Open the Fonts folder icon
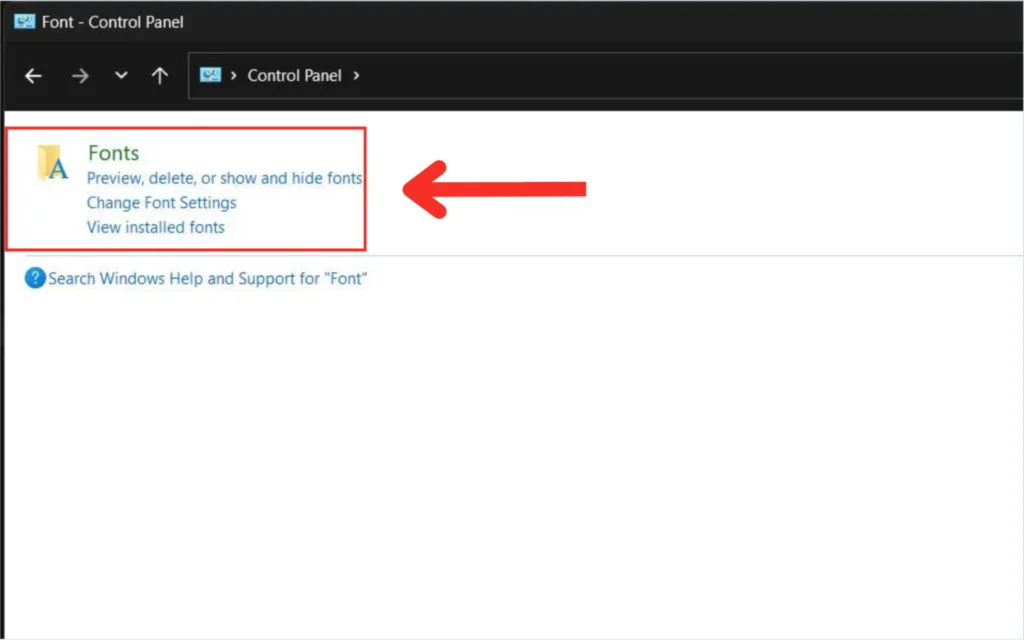 tap(52, 162)
